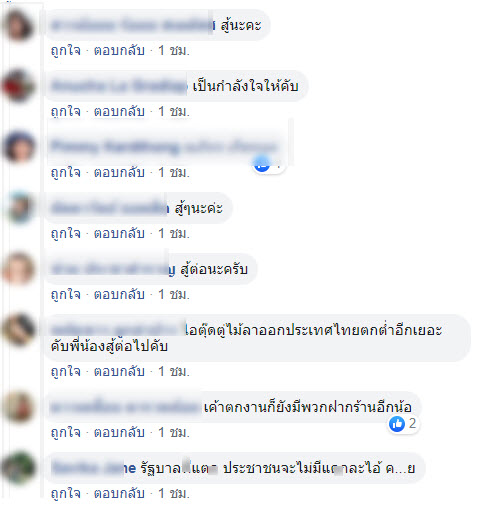Click ถูกใจ under the สู้ๆนะค่ะ comment

(66, 233)
